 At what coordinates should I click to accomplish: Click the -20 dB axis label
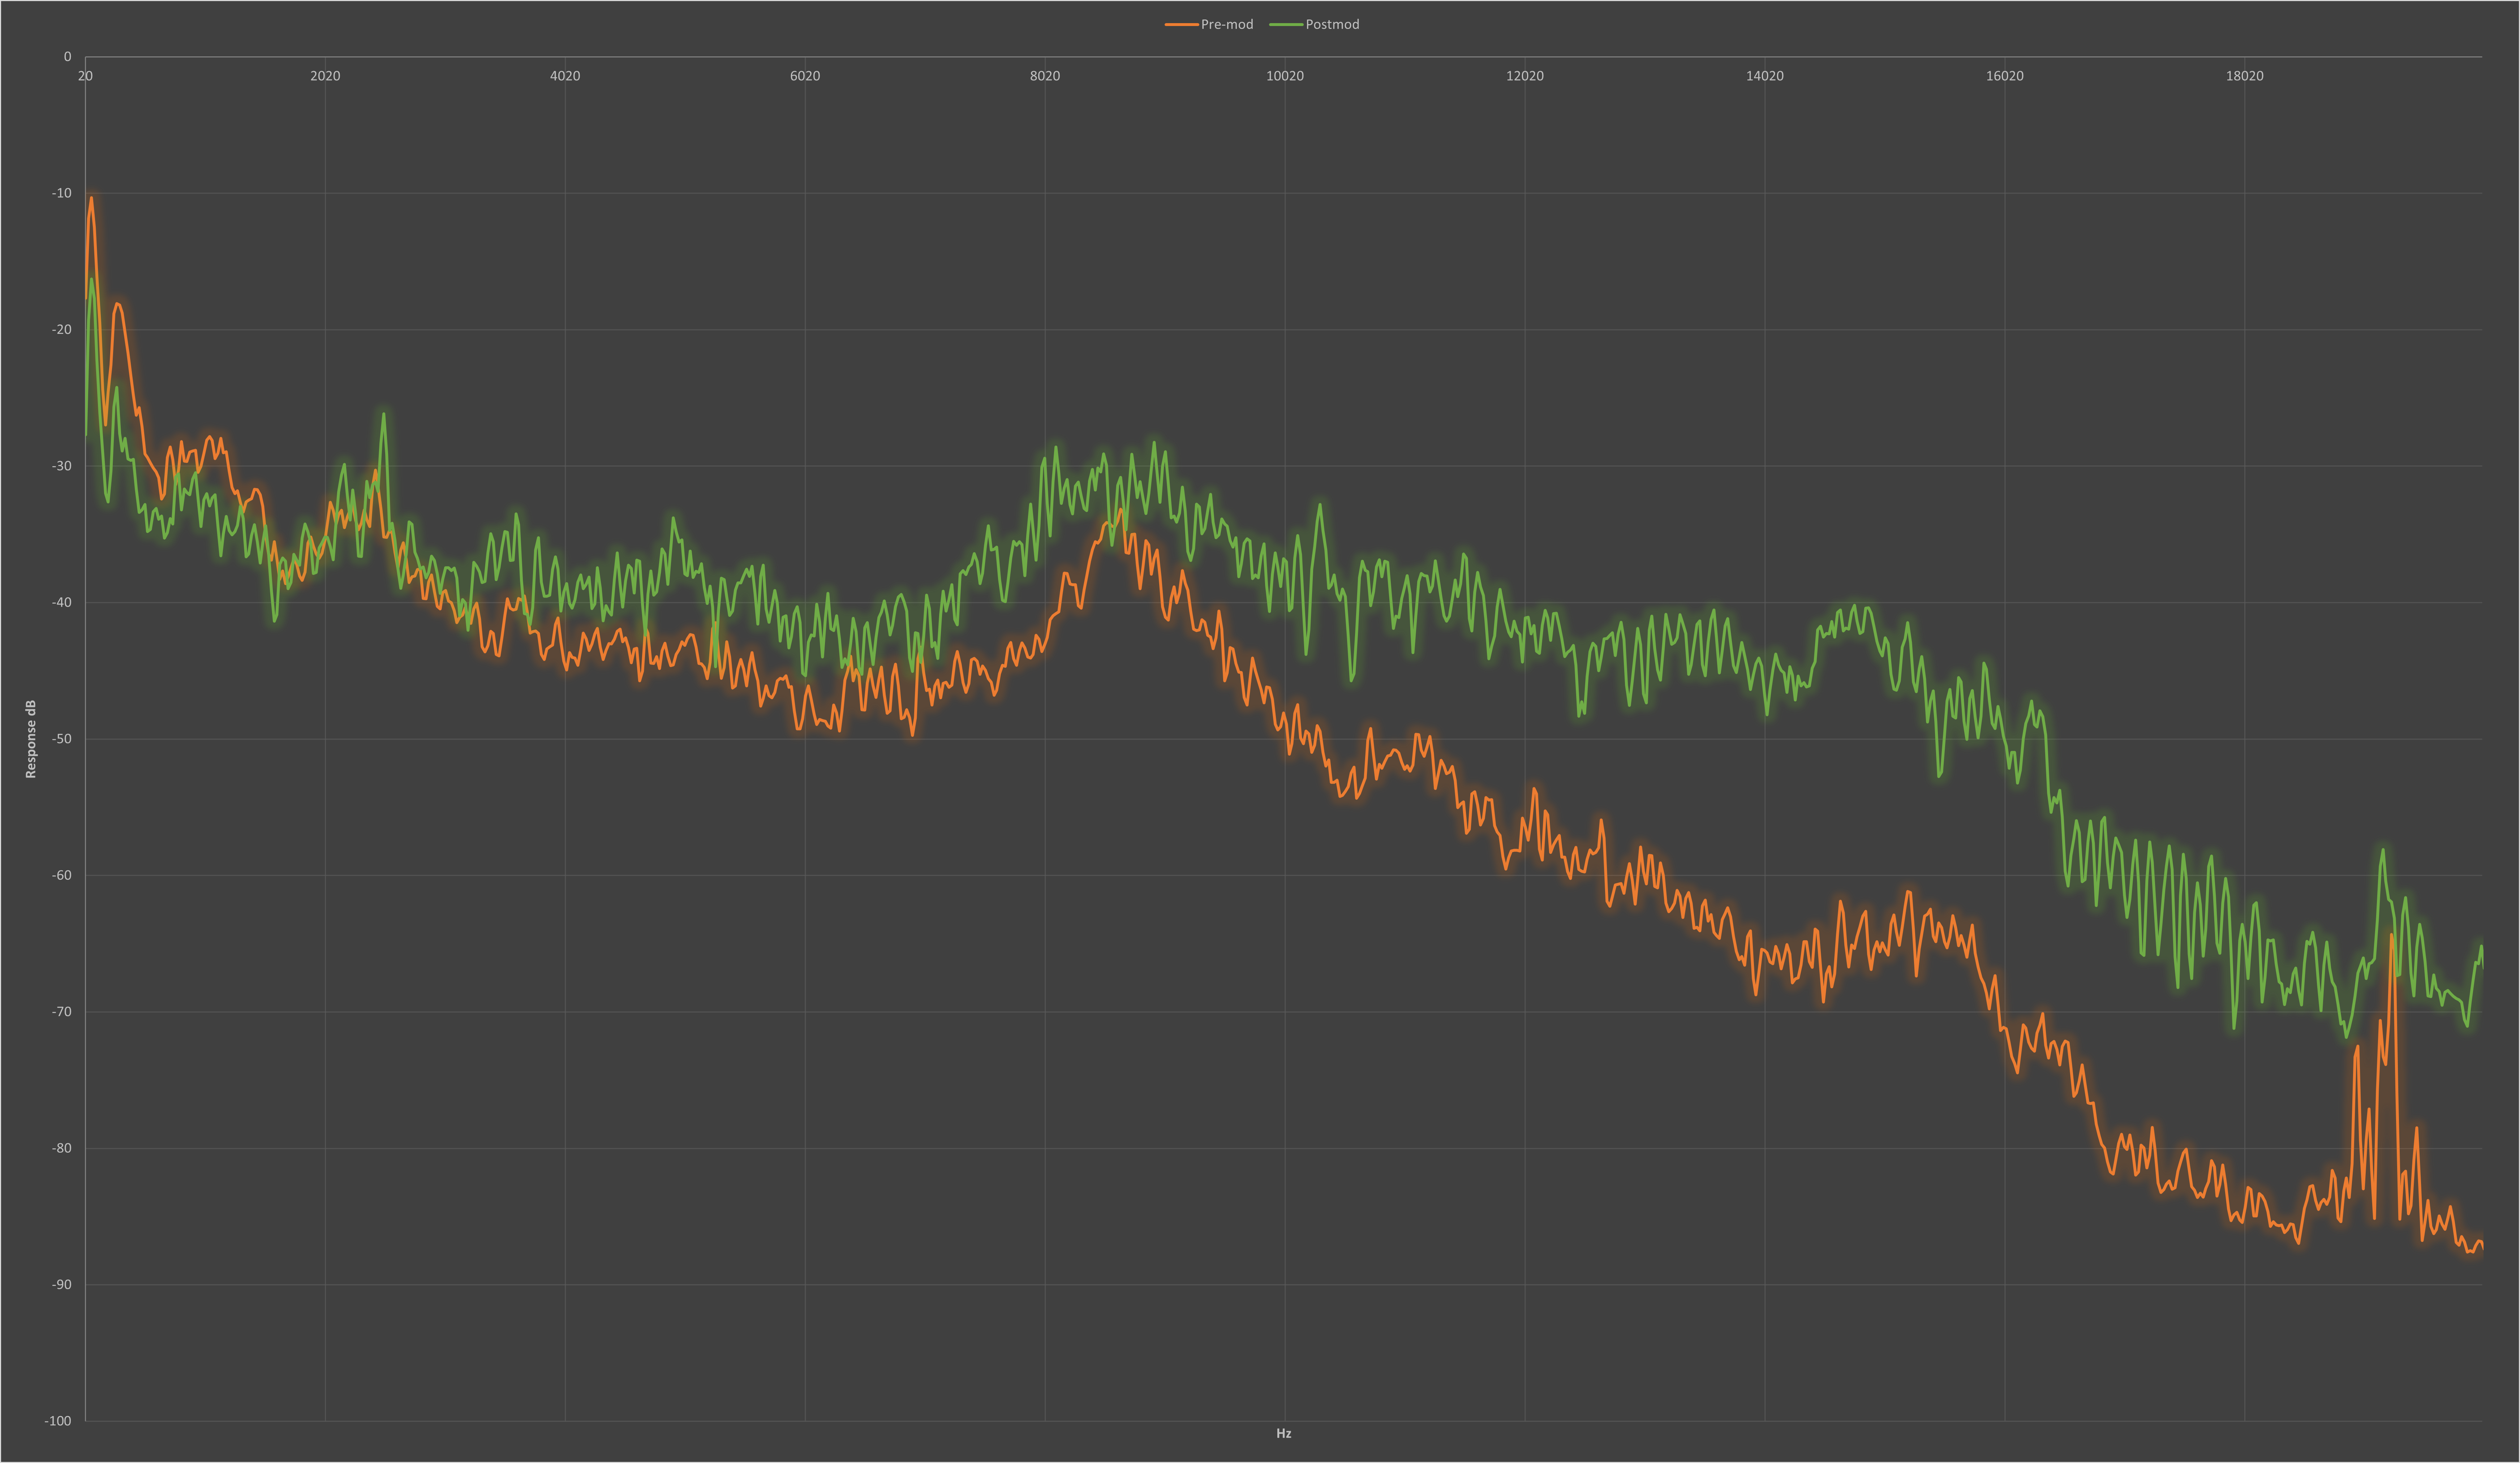62,330
